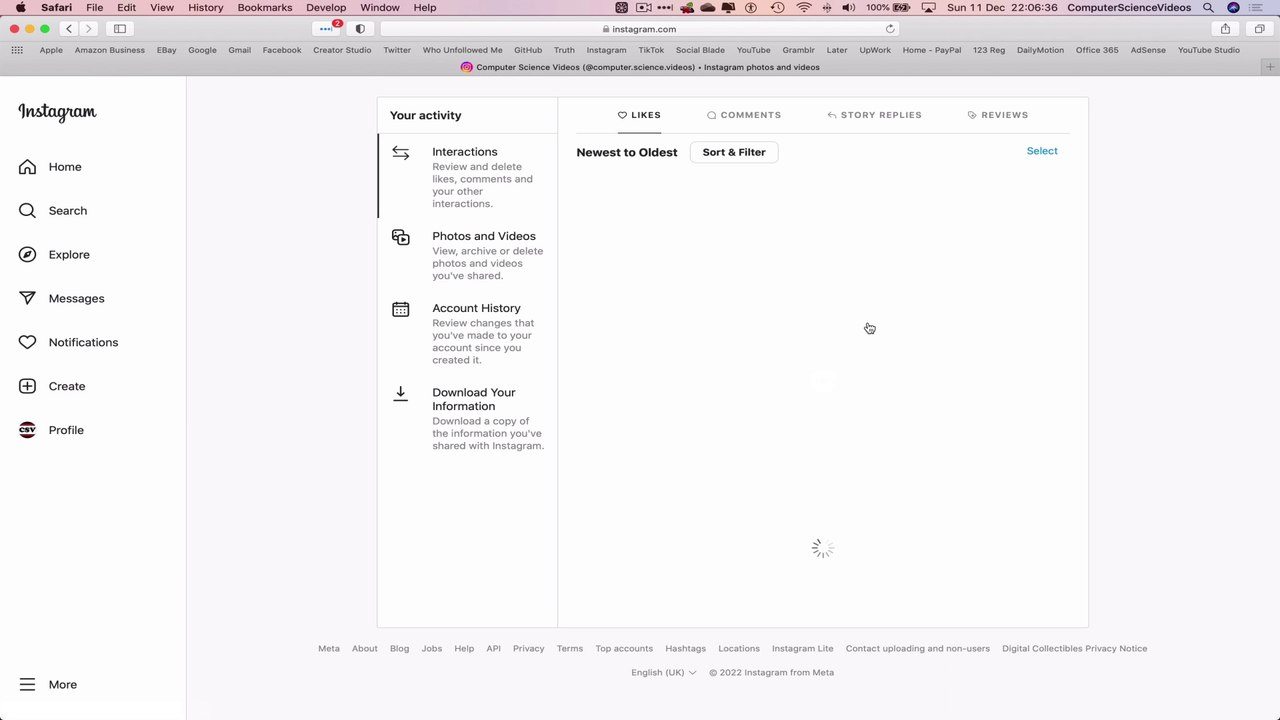The image size is (1280, 720).
Task: Open the Hashtags footer link
Action: pos(686,649)
